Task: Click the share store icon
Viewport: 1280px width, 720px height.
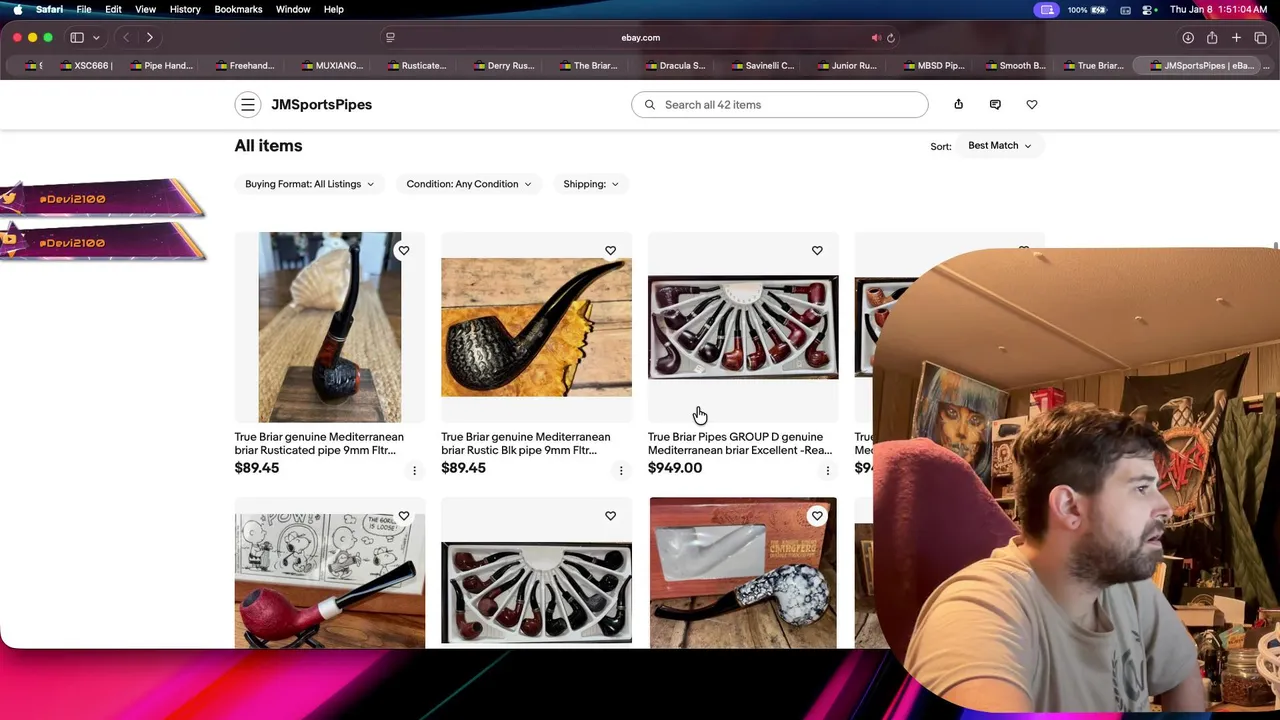Action: (958, 104)
